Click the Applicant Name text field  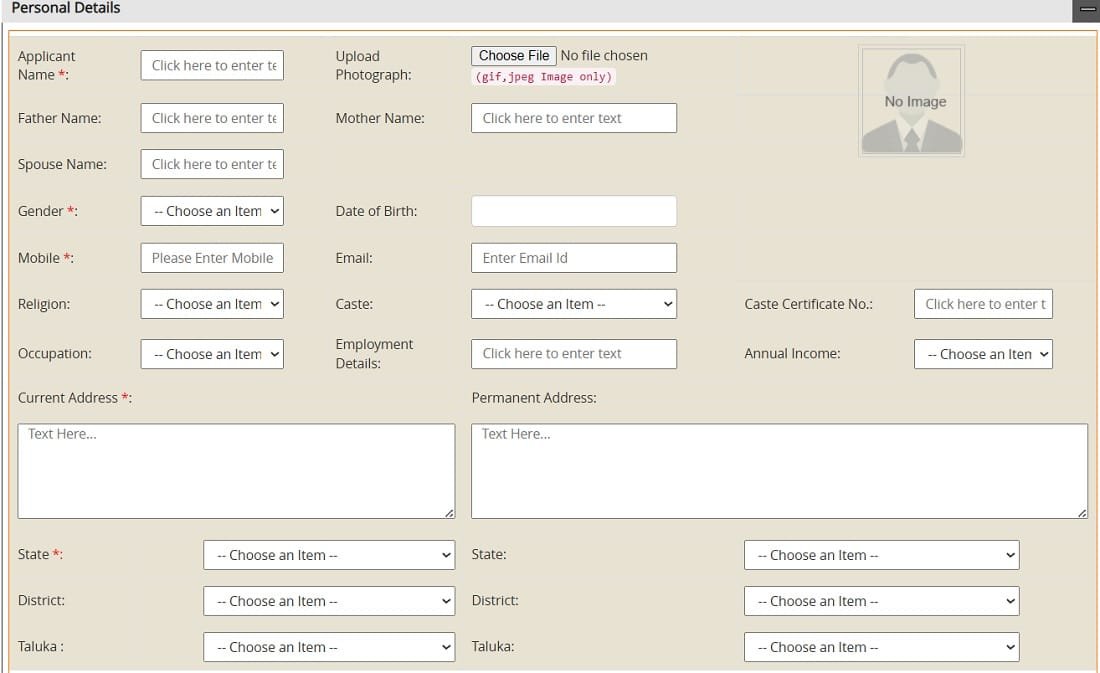(x=212, y=65)
